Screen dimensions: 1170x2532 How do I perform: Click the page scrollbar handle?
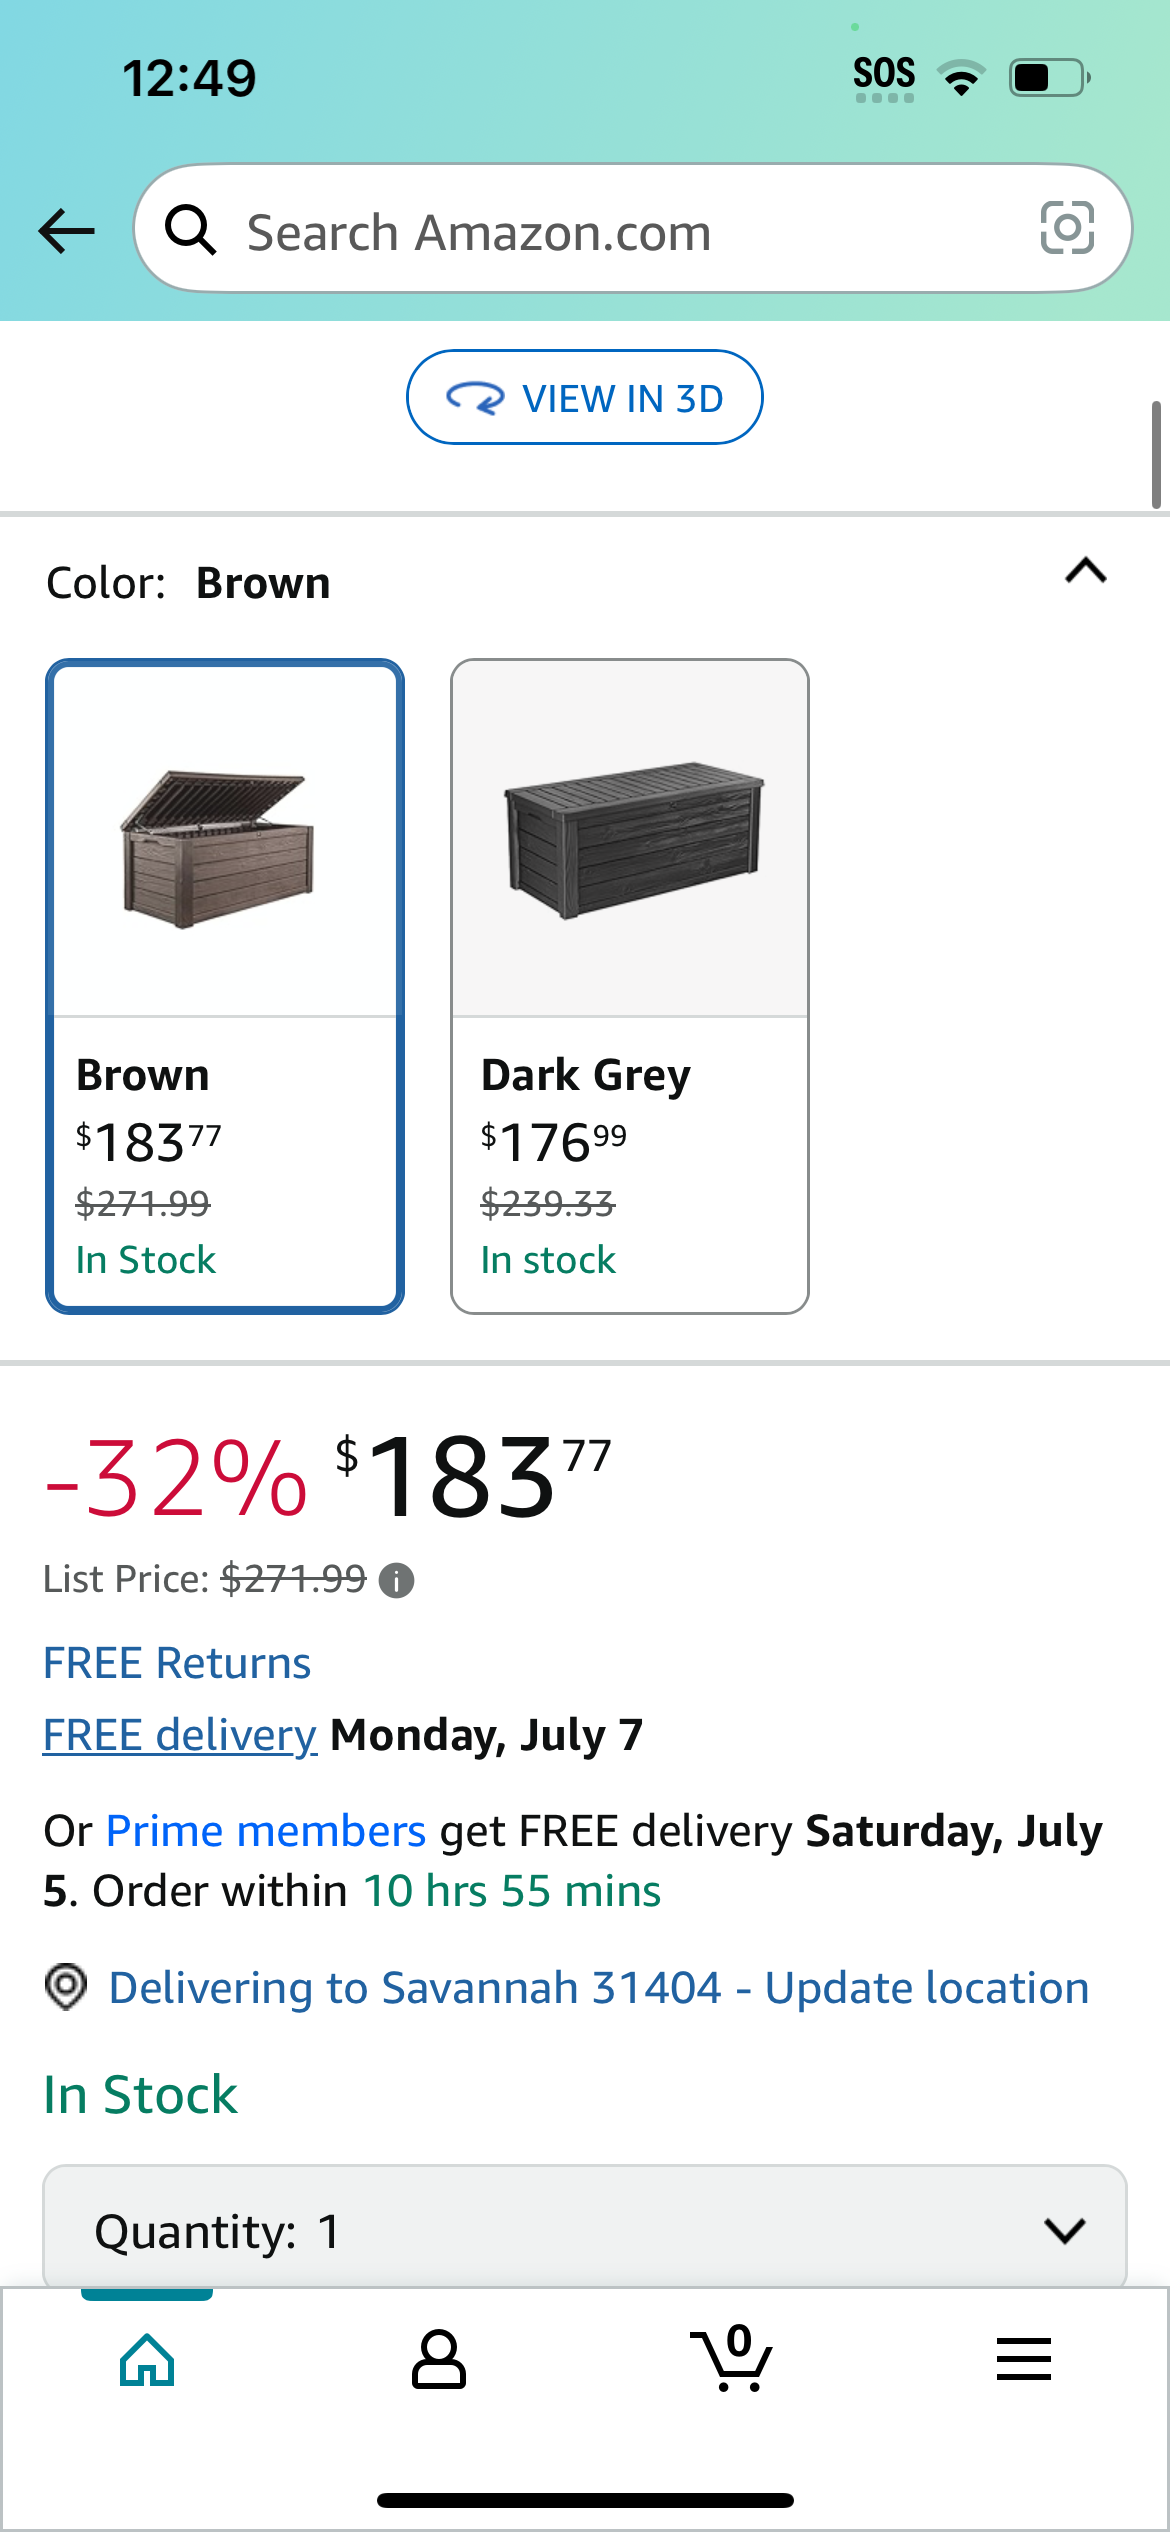click(1156, 455)
